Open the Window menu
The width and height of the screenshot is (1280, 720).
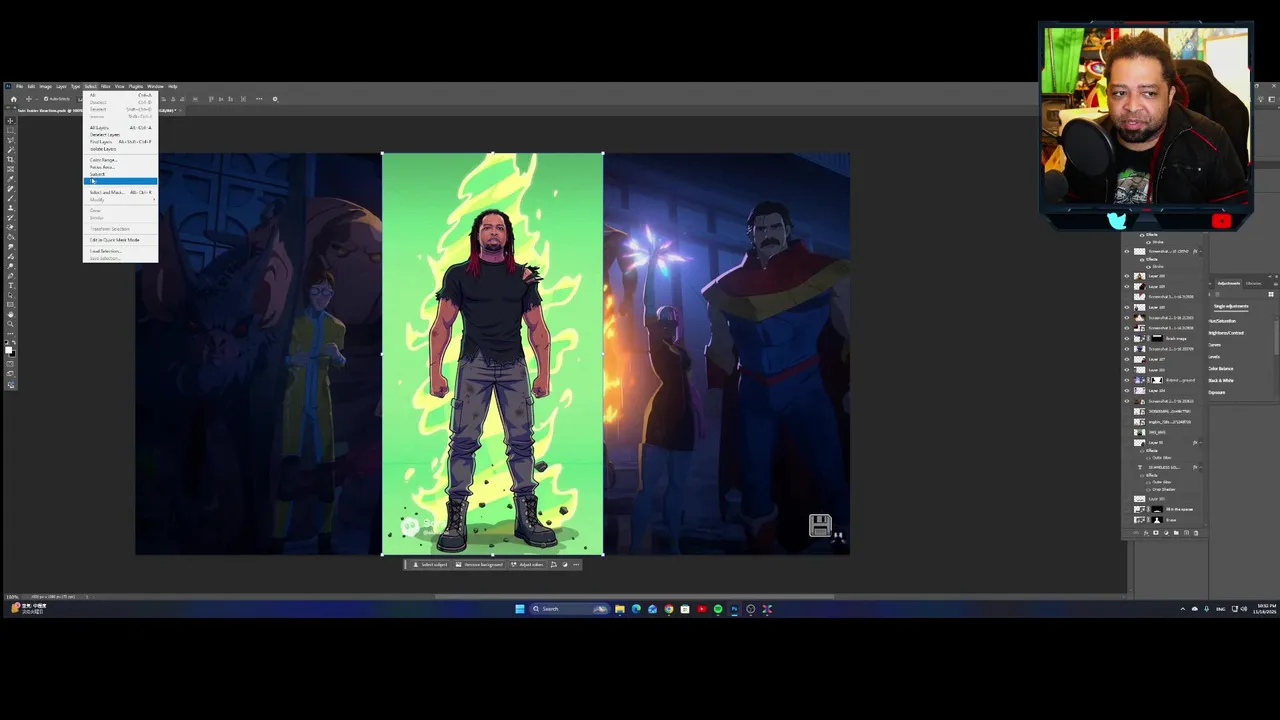coord(155,86)
